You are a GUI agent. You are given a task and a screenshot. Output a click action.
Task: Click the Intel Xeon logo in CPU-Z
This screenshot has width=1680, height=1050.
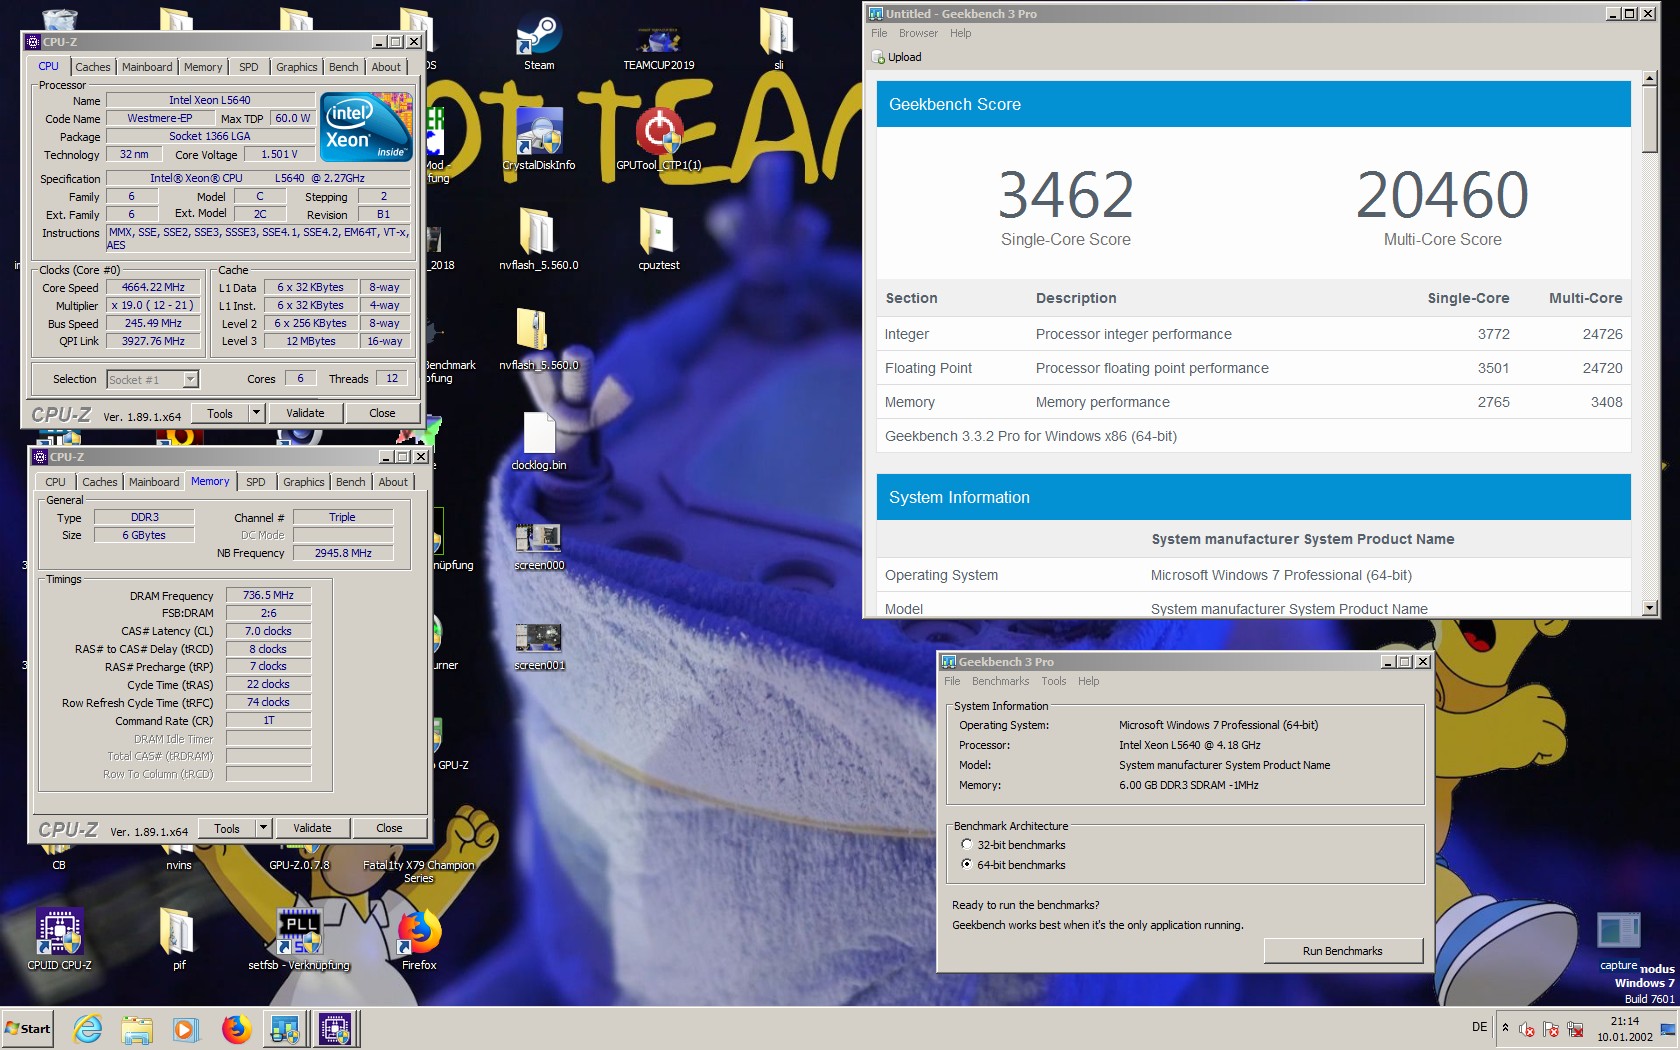tap(366, 126)
